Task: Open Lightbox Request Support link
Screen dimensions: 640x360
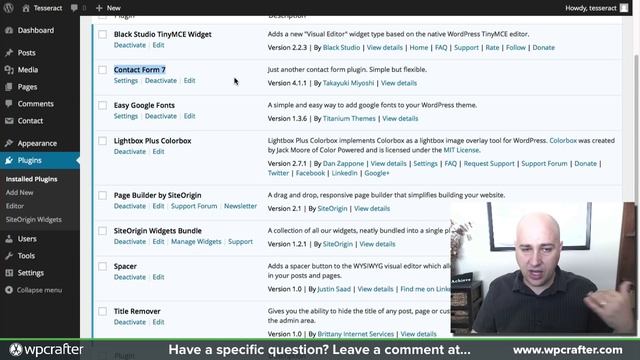Action: click(x=489, y=164)
